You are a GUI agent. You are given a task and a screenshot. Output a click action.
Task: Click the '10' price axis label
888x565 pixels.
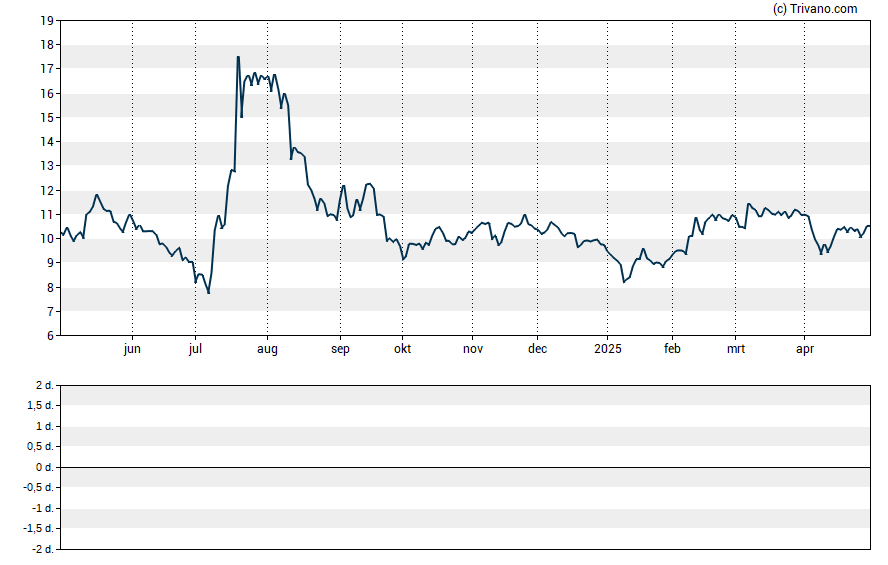coord(47,239)
